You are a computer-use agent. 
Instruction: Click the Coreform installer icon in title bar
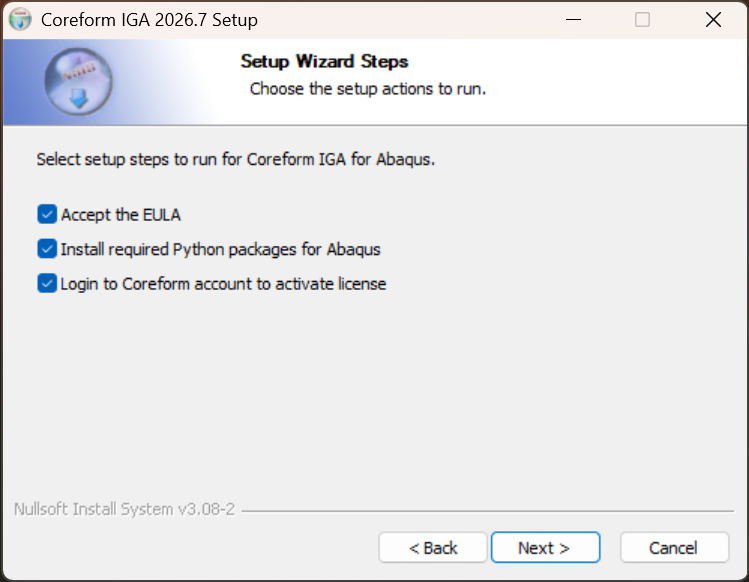coord(20,20)
